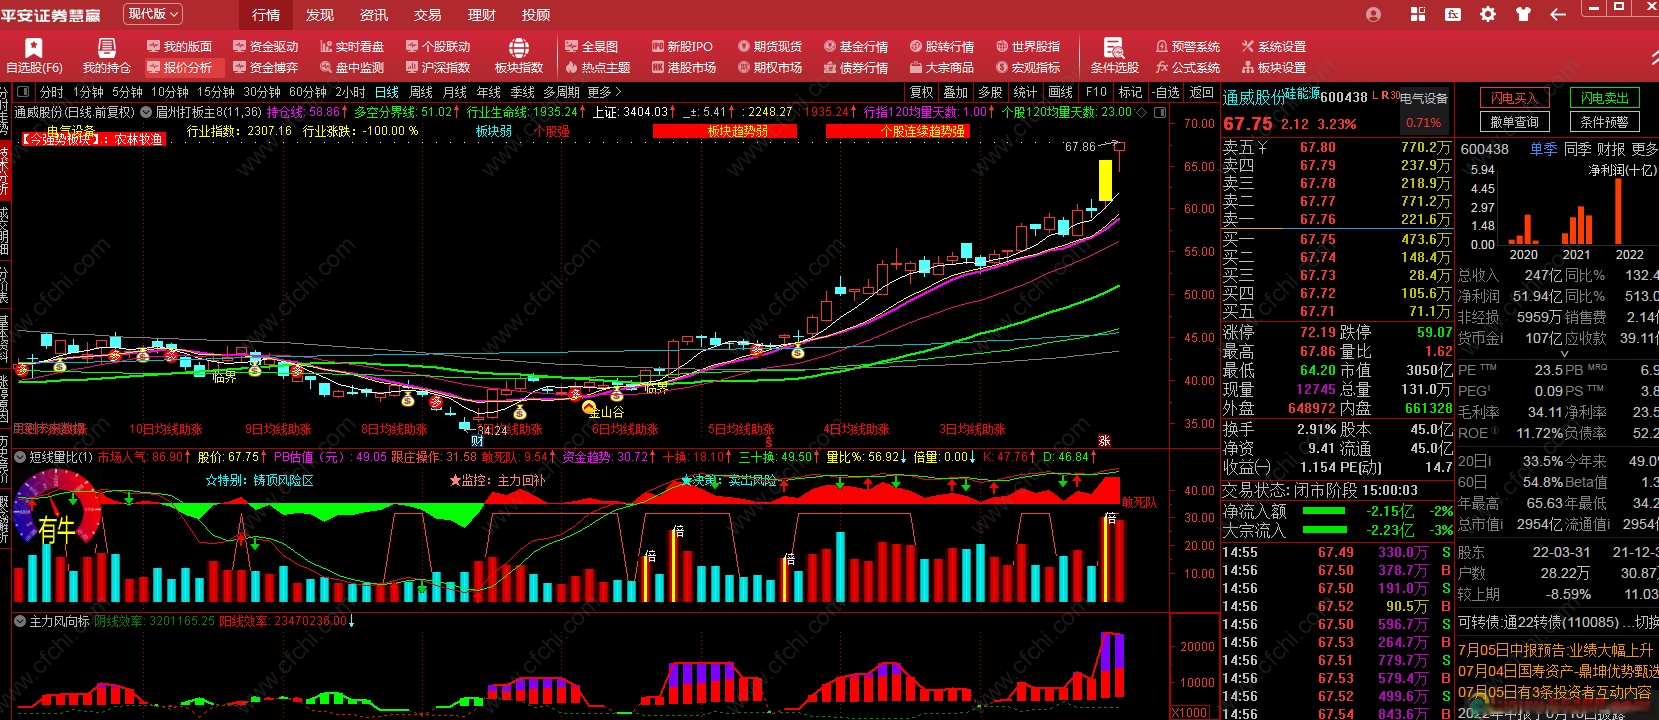Open 我的版面 layout tool

tap(179, 47)
